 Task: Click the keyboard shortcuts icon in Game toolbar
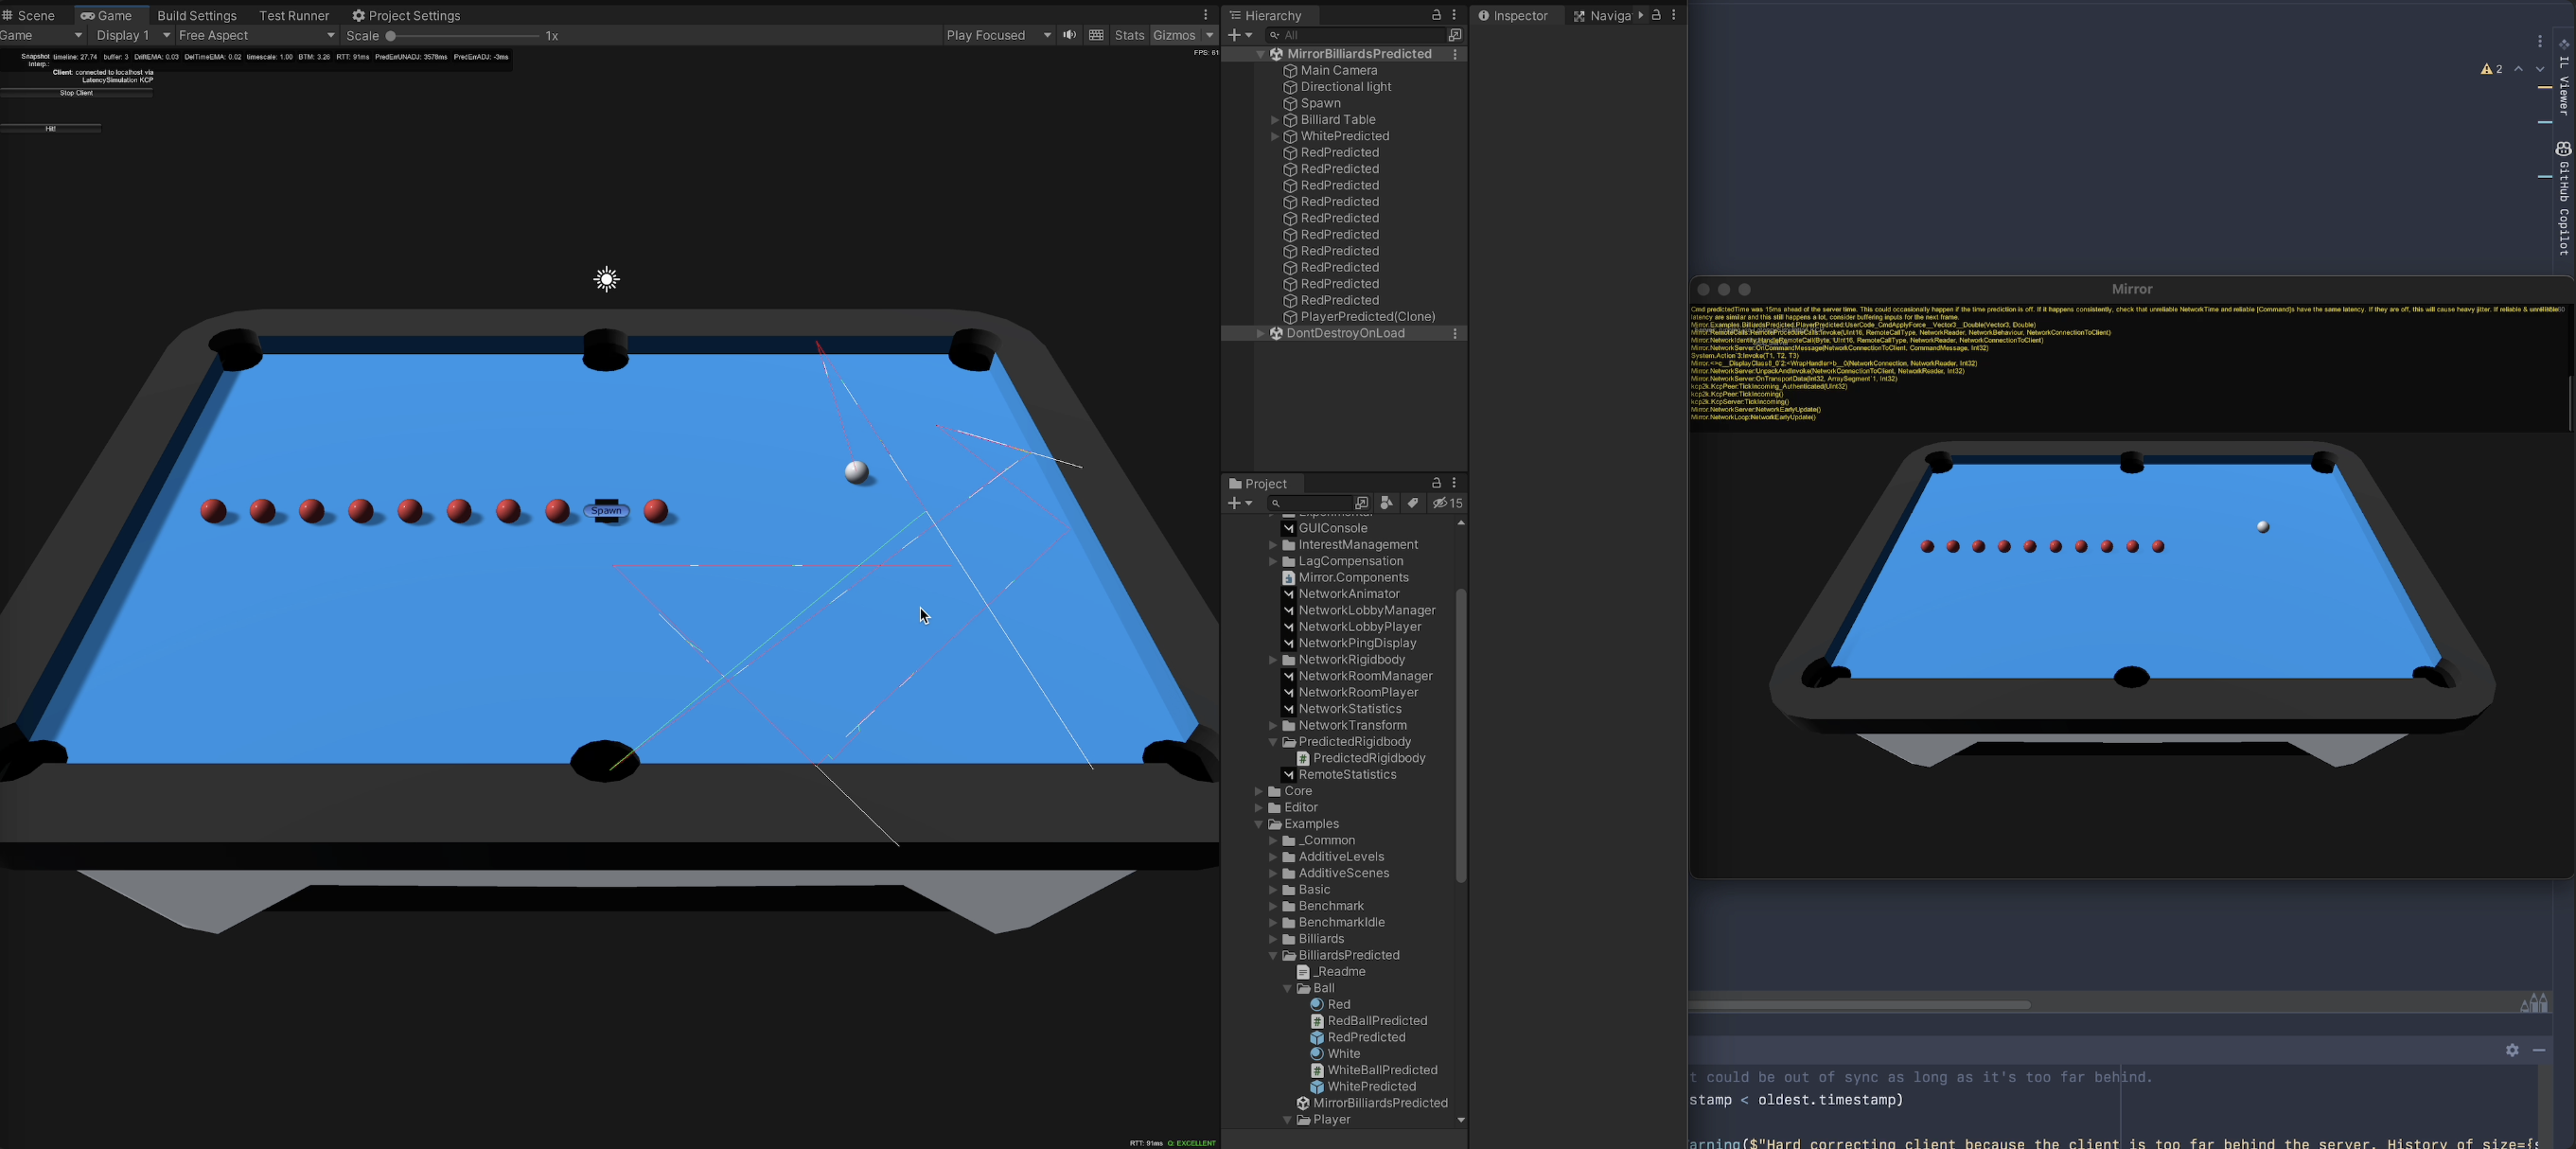click(1096, 35)
